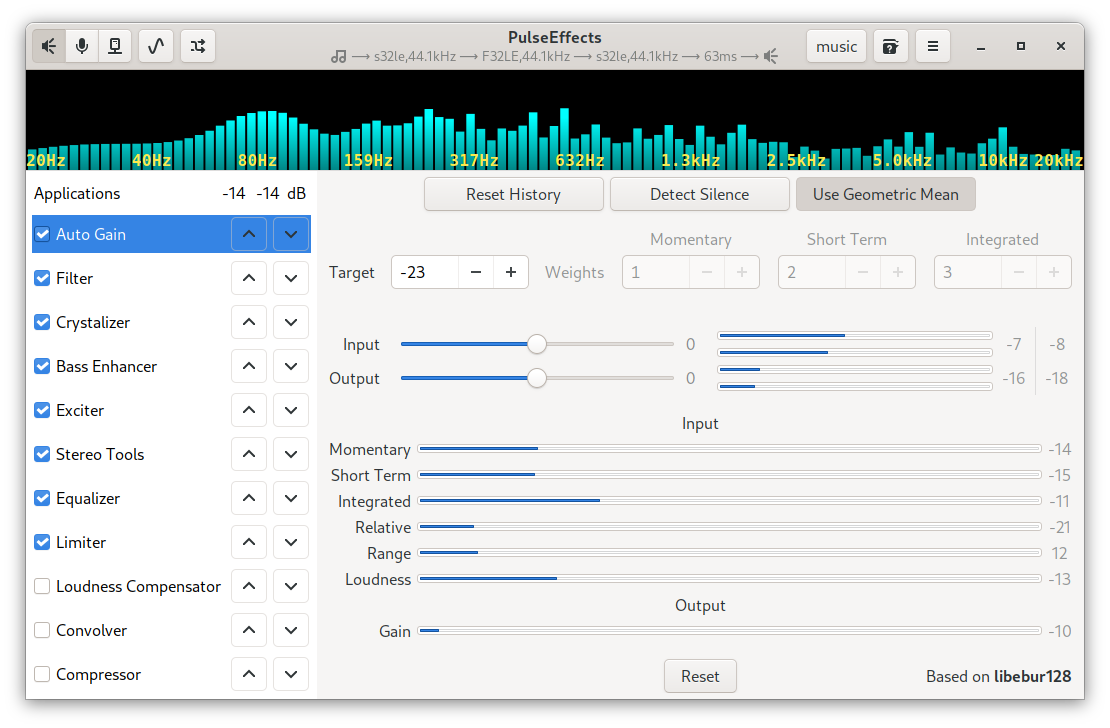Open the music presets dropdown
The height and width of the screenshot is (728, 1110).
click(836, 47)
